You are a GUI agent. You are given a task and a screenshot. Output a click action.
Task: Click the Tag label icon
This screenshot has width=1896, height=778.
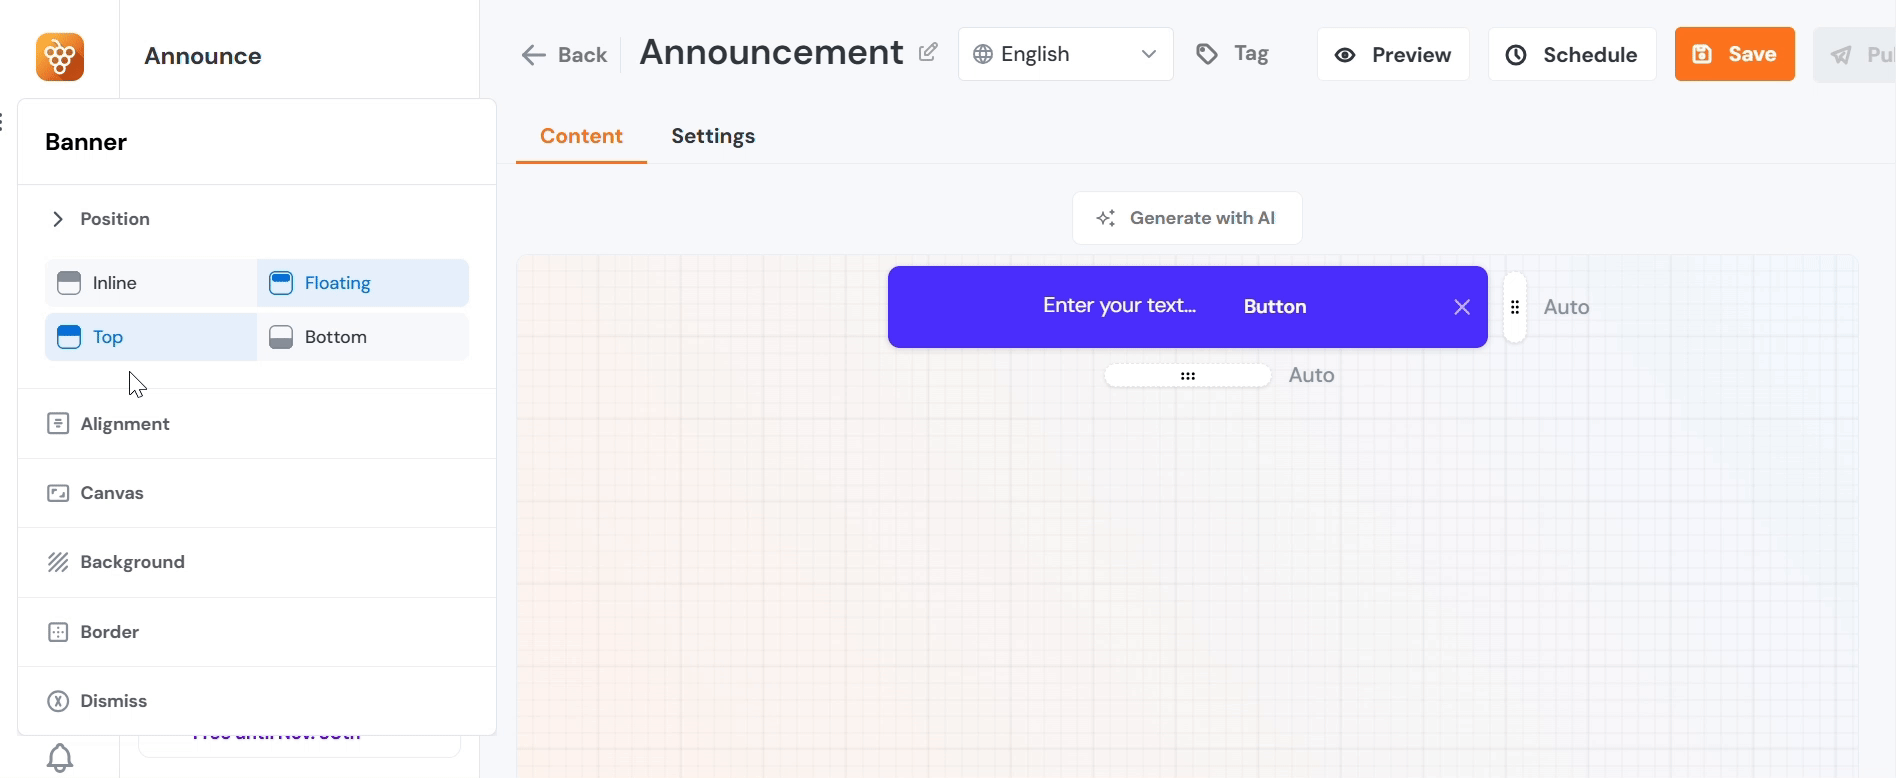(x=1207, y=54)
